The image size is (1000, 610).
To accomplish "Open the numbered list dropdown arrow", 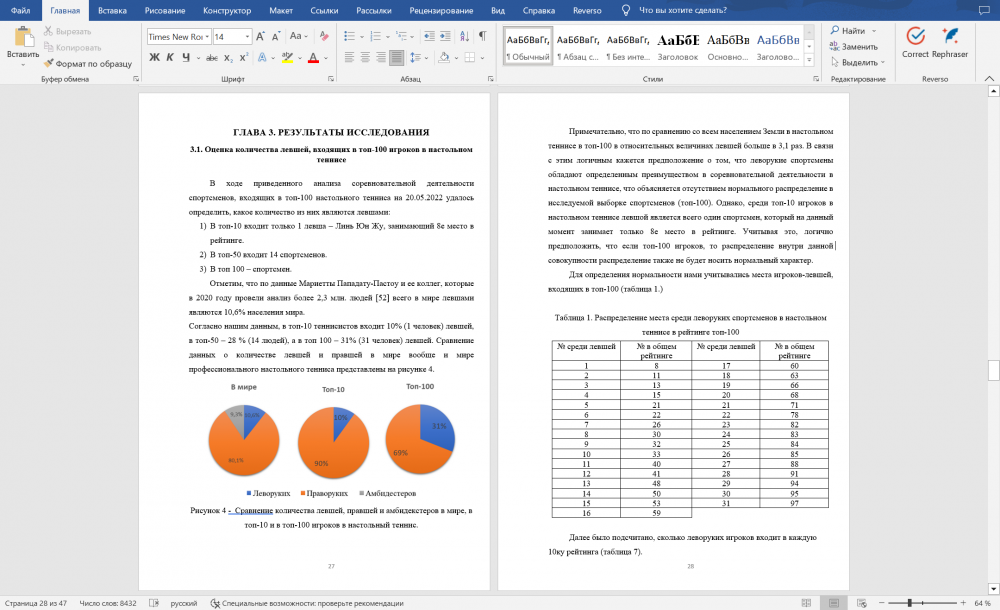I will pyautogui.click(x=388, y=37).
